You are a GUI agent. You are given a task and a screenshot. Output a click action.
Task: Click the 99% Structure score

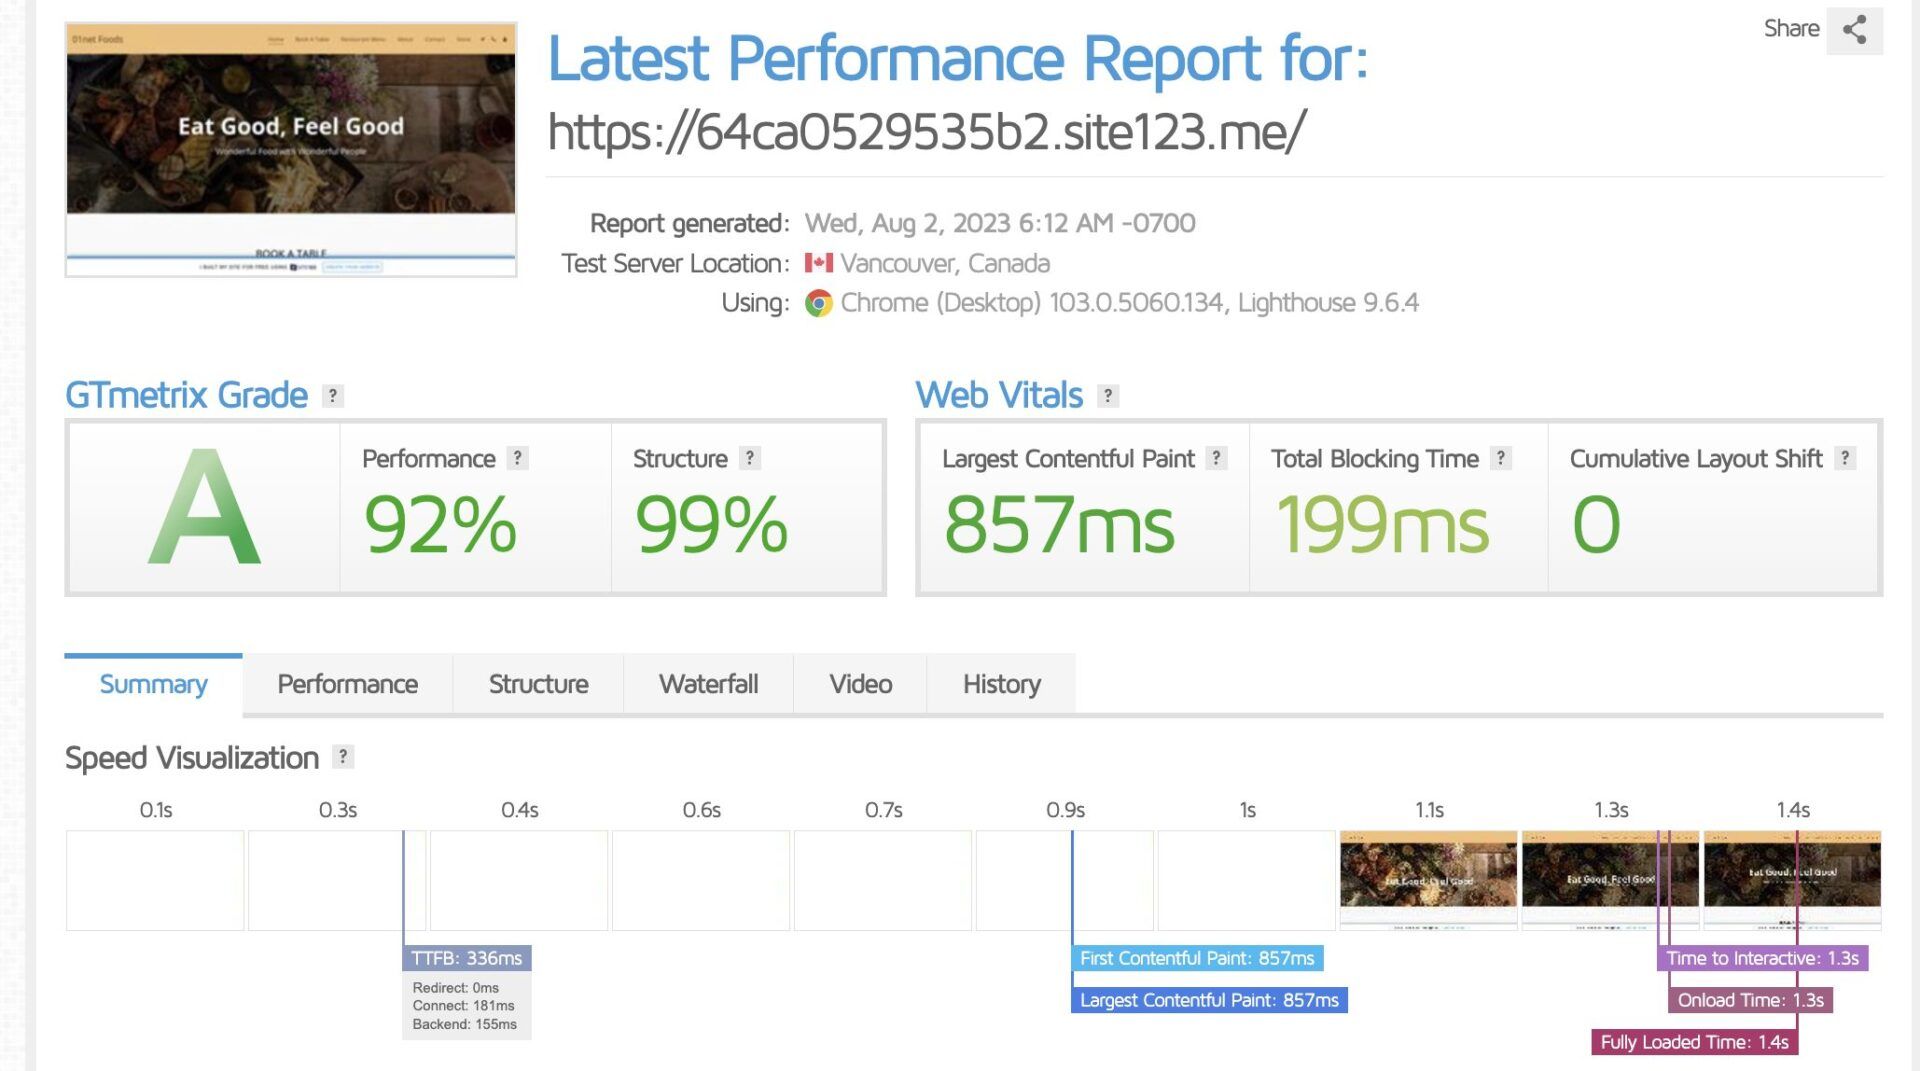tap(711, 524)
